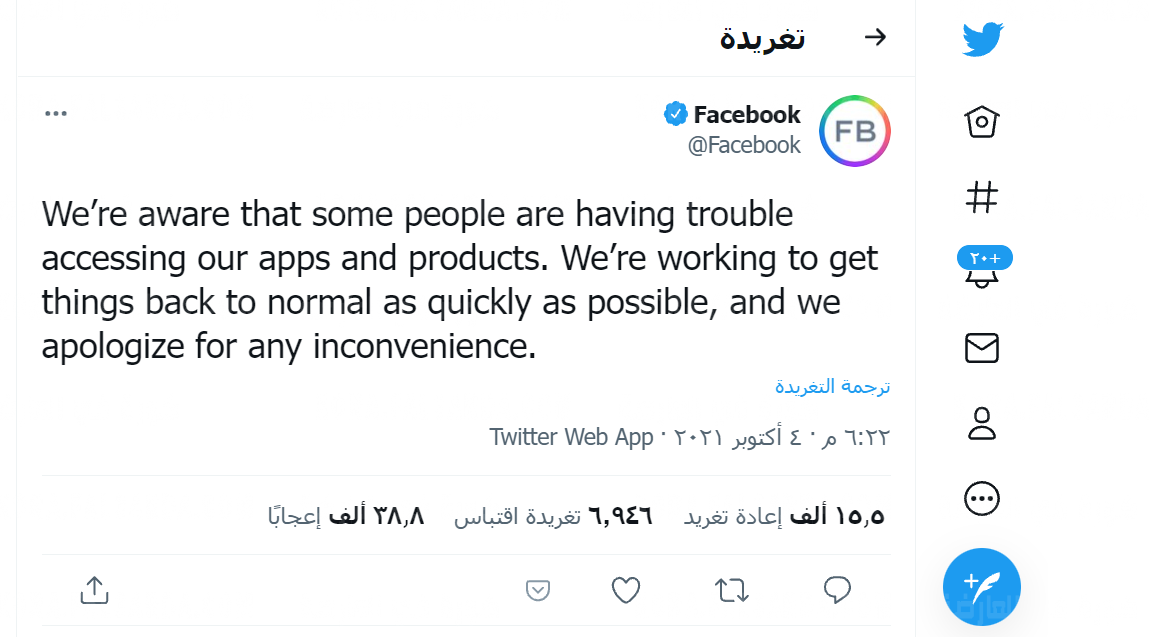Open the Home icon in sidebar
The image size is (1149, 637).
coord(982,122)
